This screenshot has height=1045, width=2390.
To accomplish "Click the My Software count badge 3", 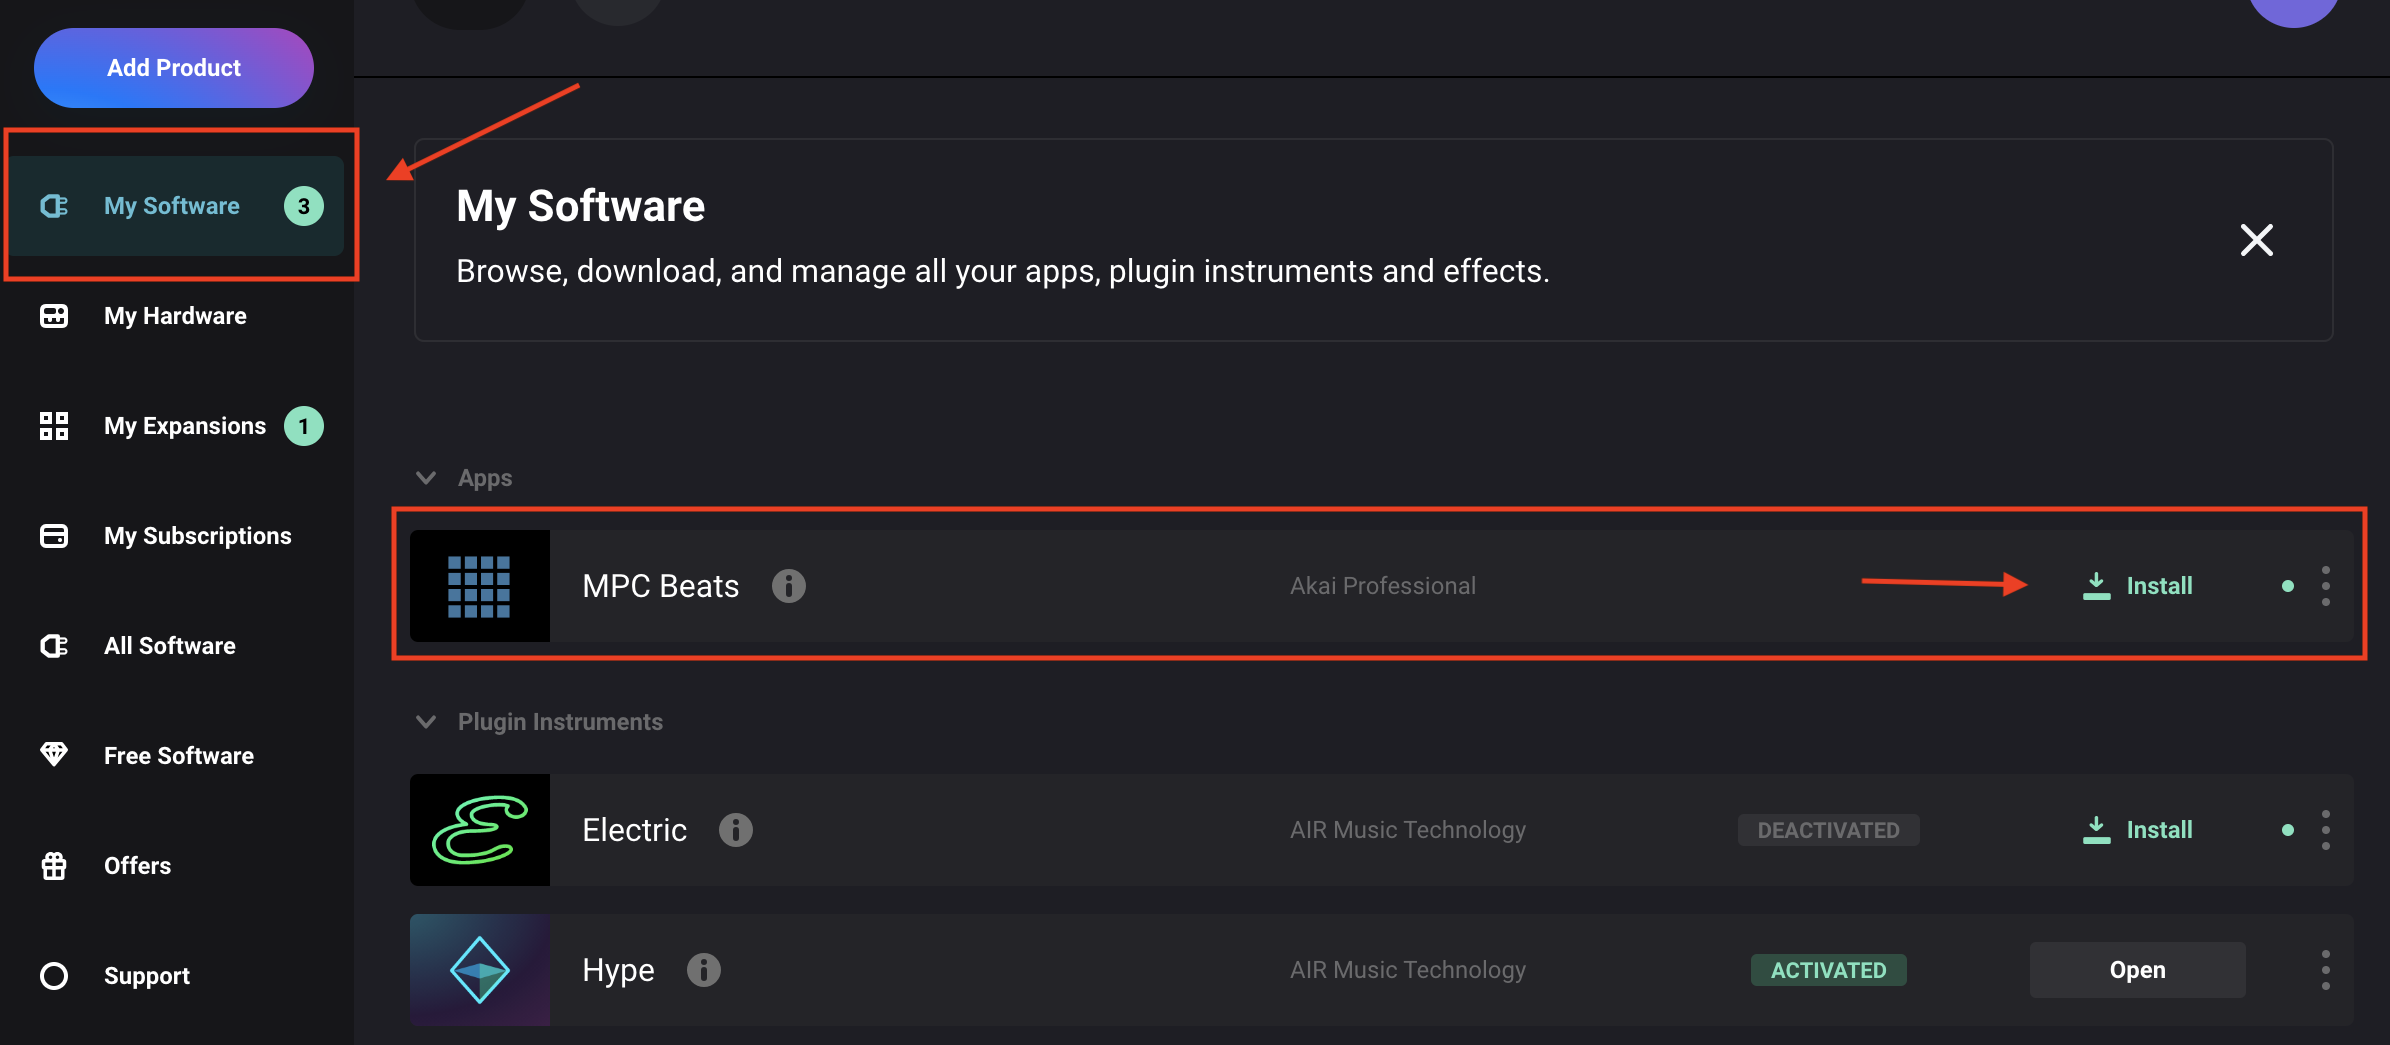I will (304, 206).
